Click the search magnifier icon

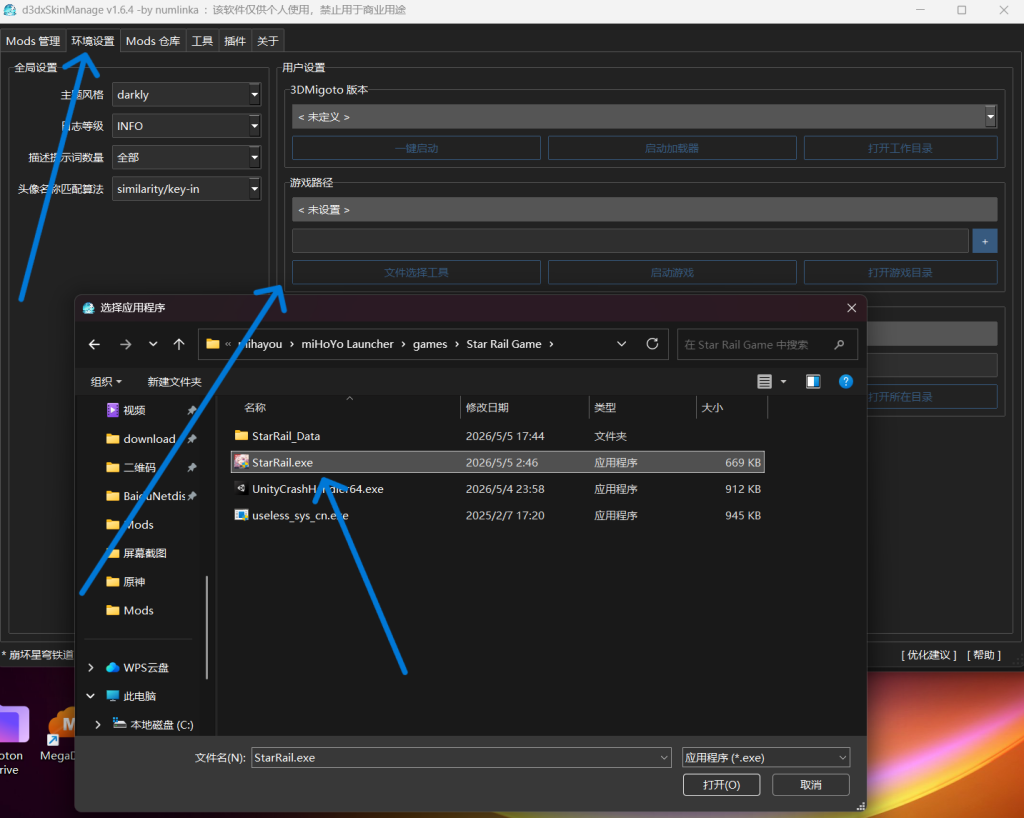[839, 344]
